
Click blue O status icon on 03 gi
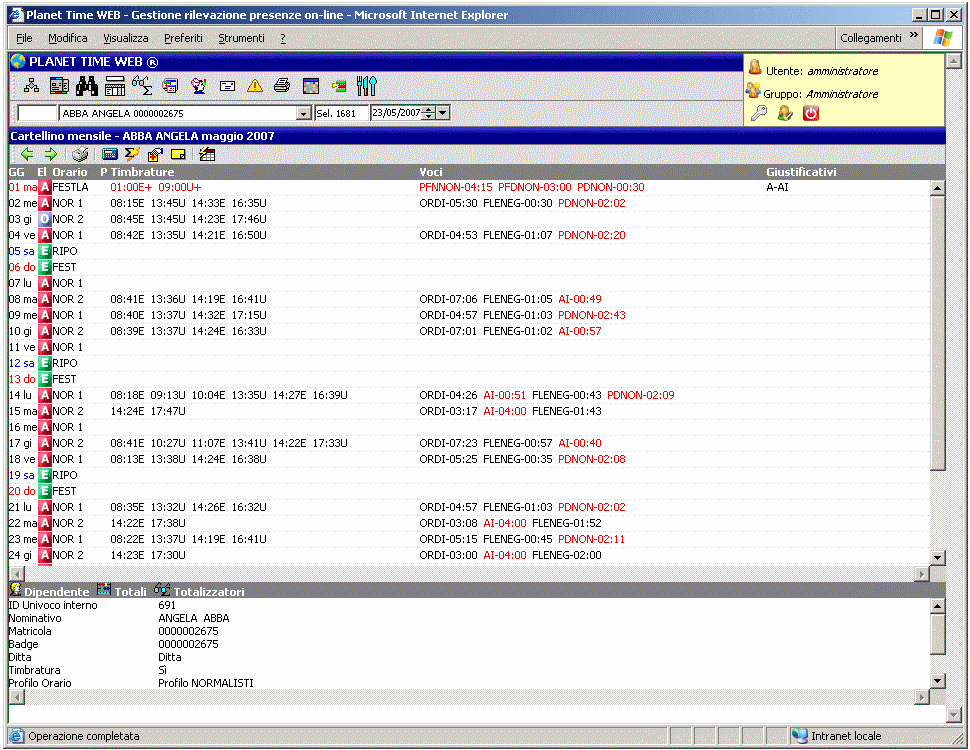coord(45,219)
